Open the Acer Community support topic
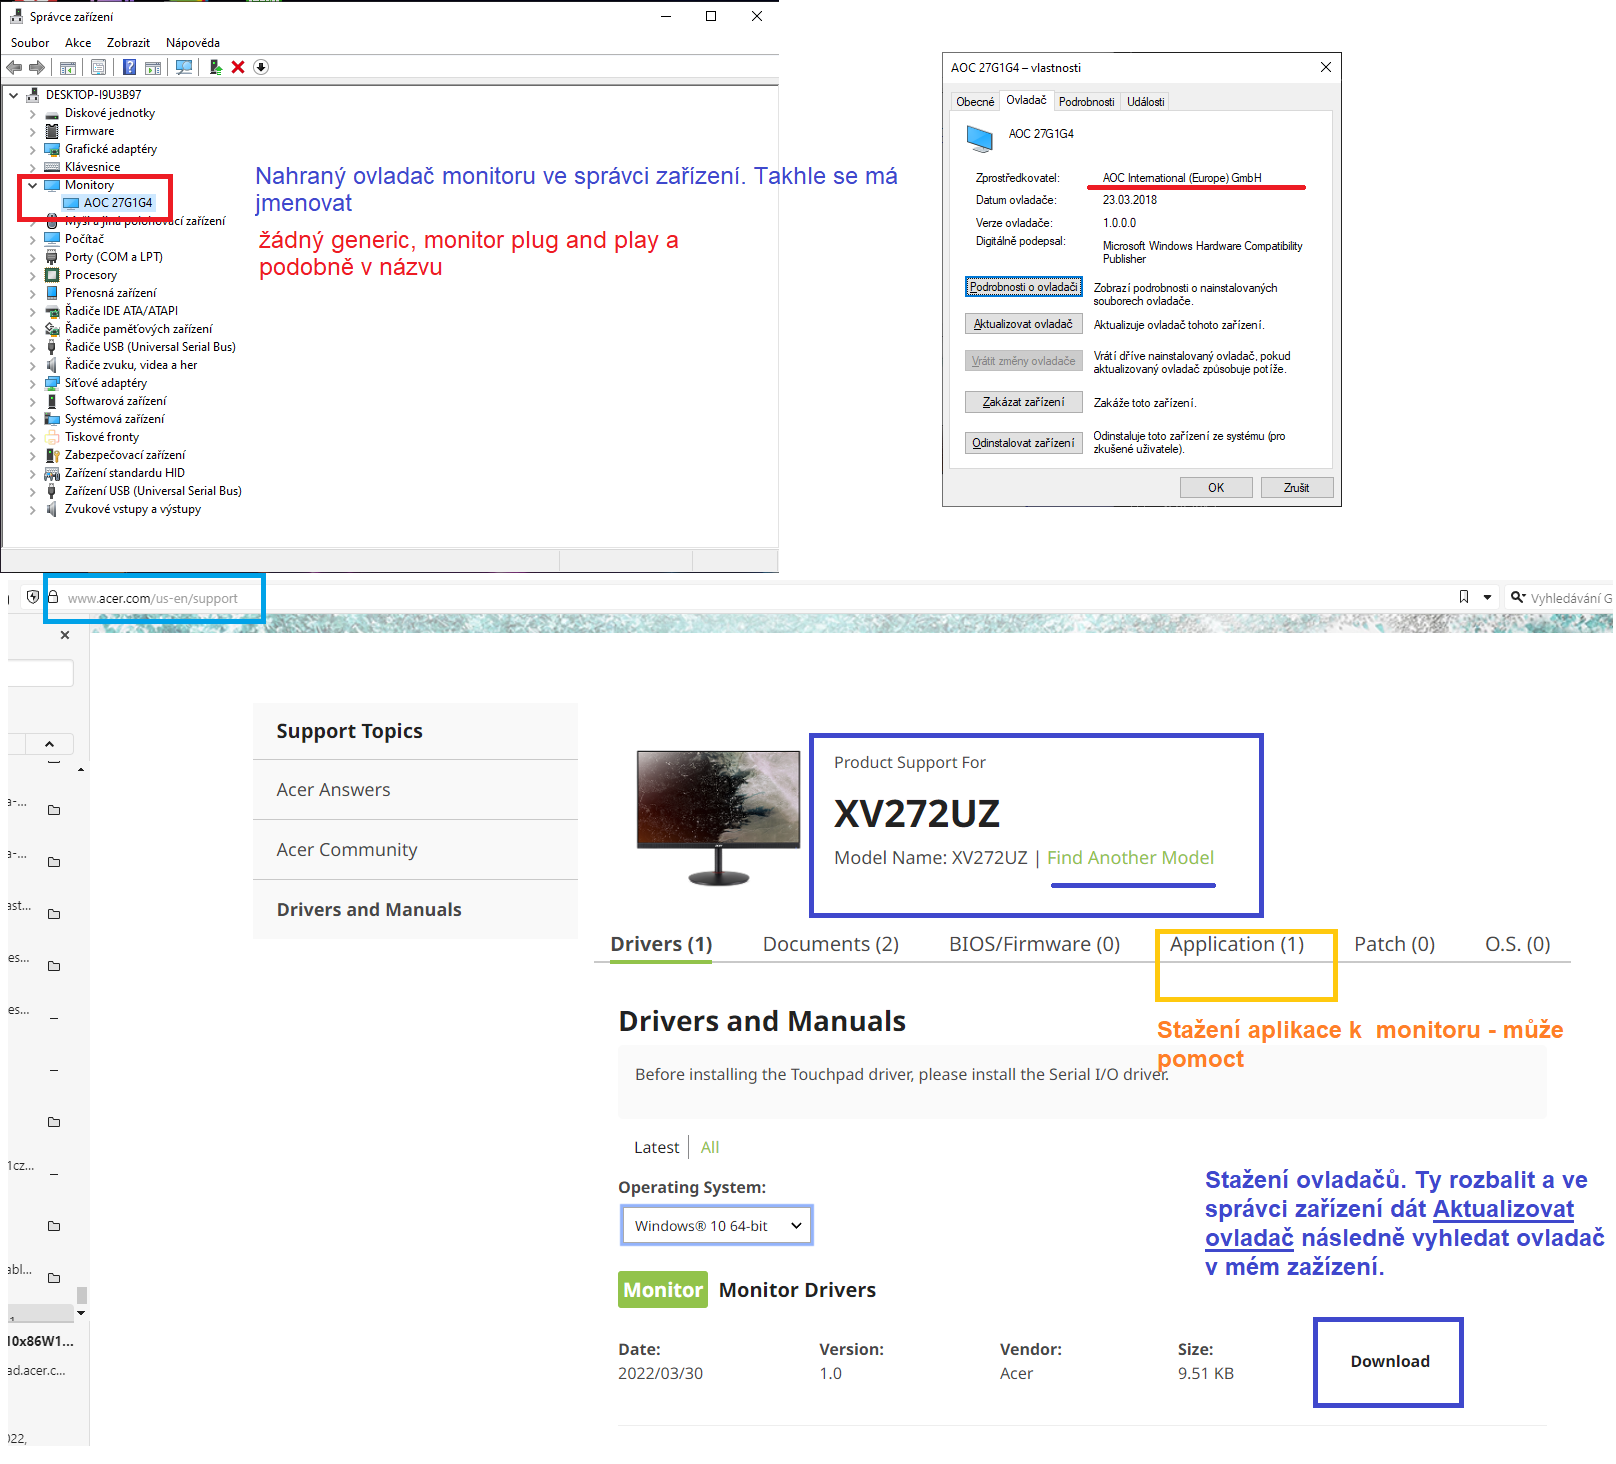 346,850
